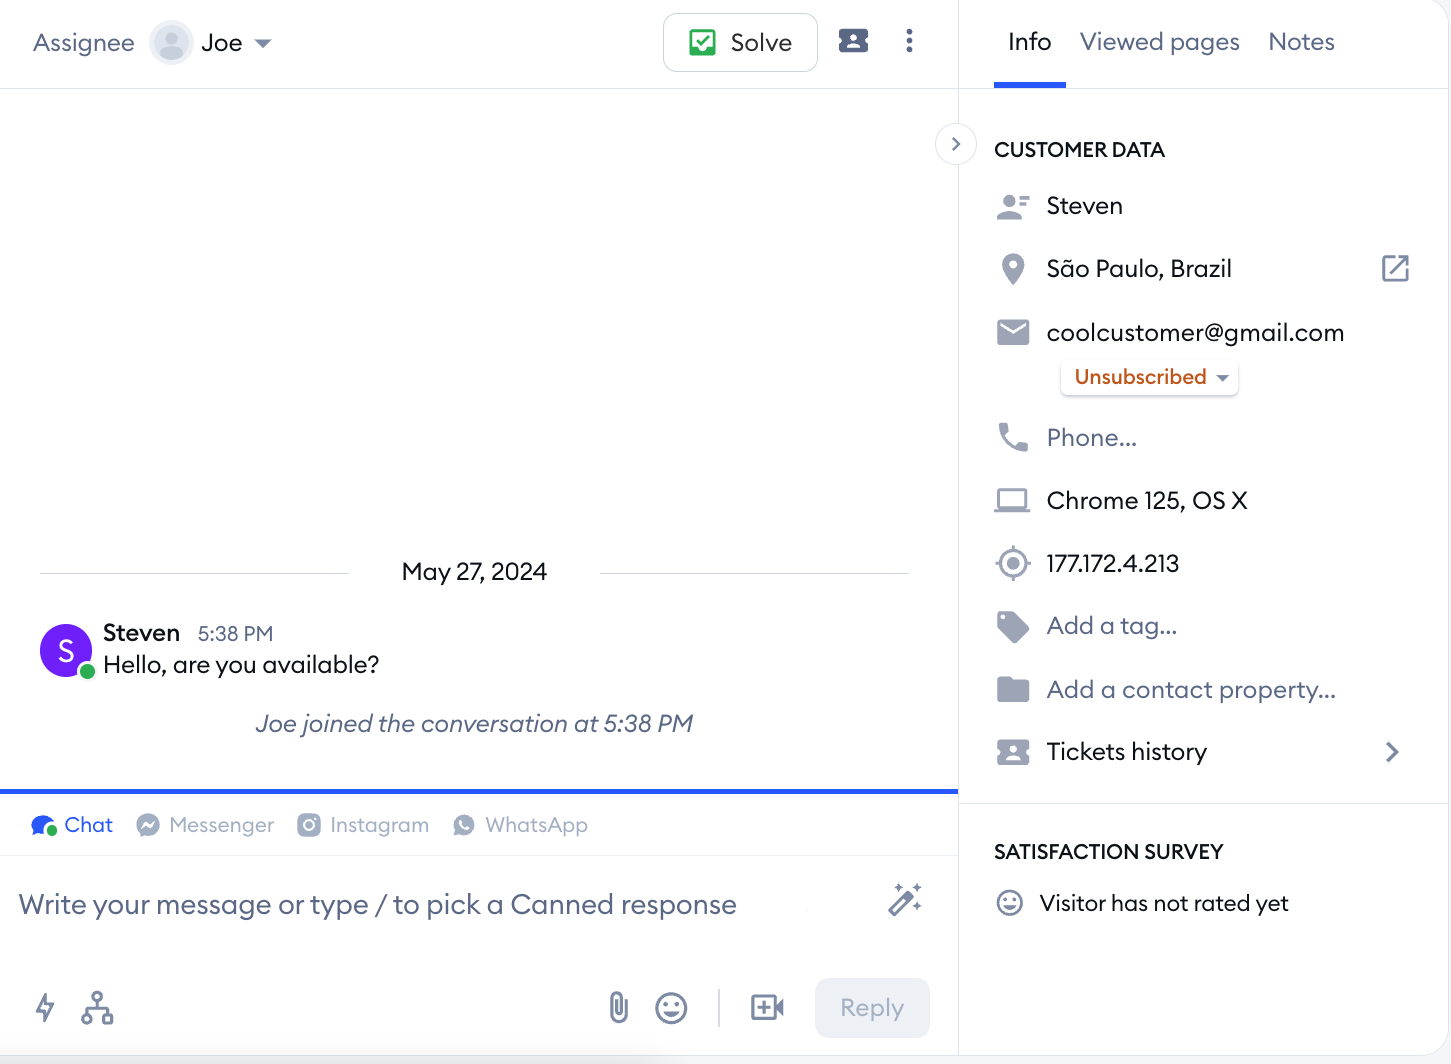Click the flow hierarchy icon
Screen dimensions: 1451x1064
point(97,1007)
